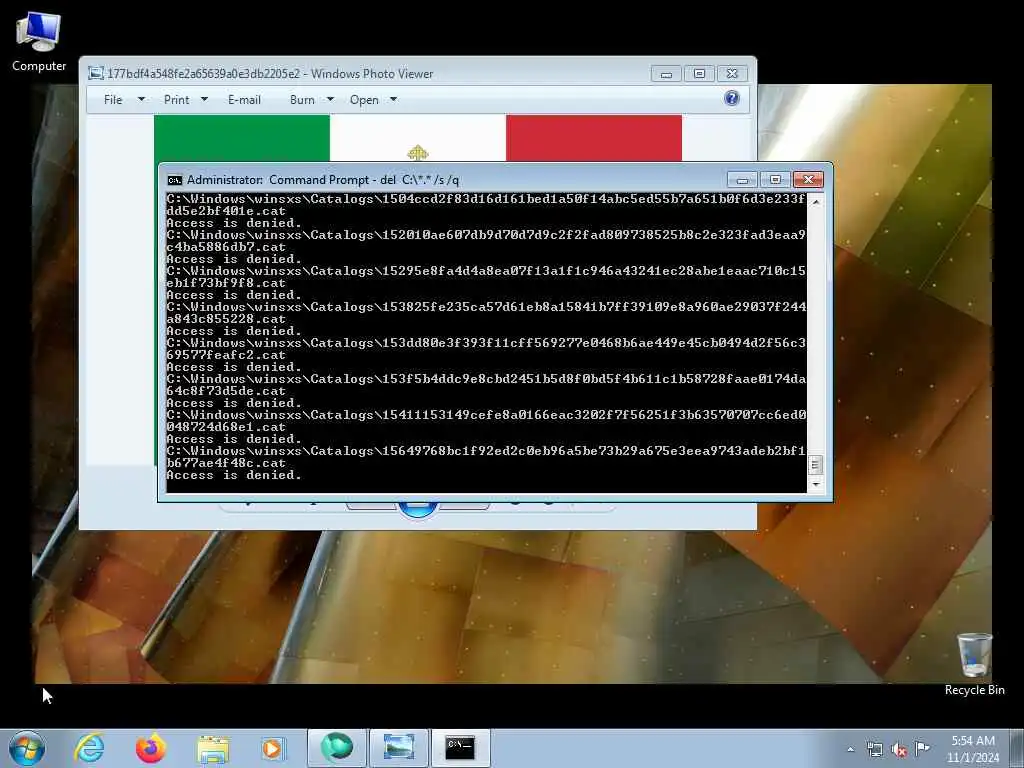Click the Photo Viewer title bar icon

(x=96, y=73)
